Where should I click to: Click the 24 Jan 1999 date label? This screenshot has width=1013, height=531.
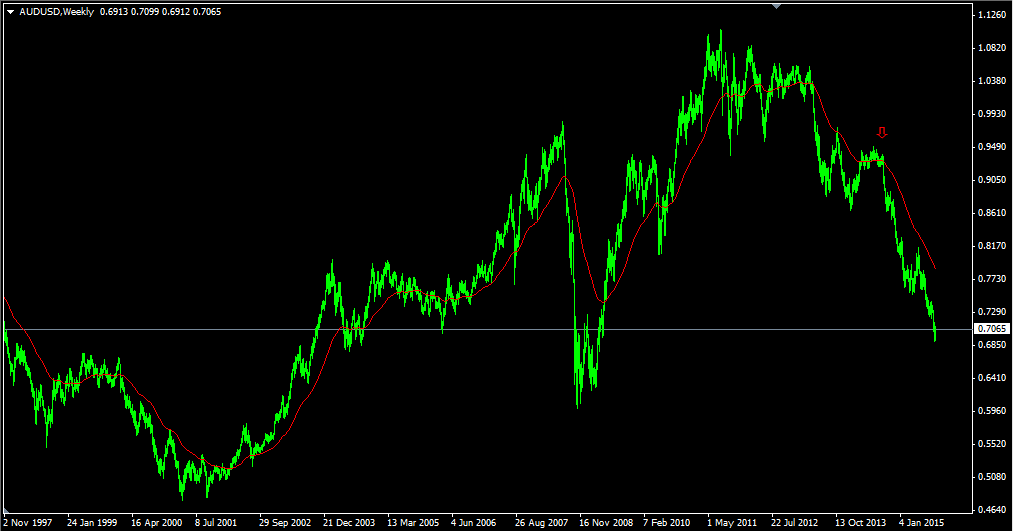tap(92, 522)
